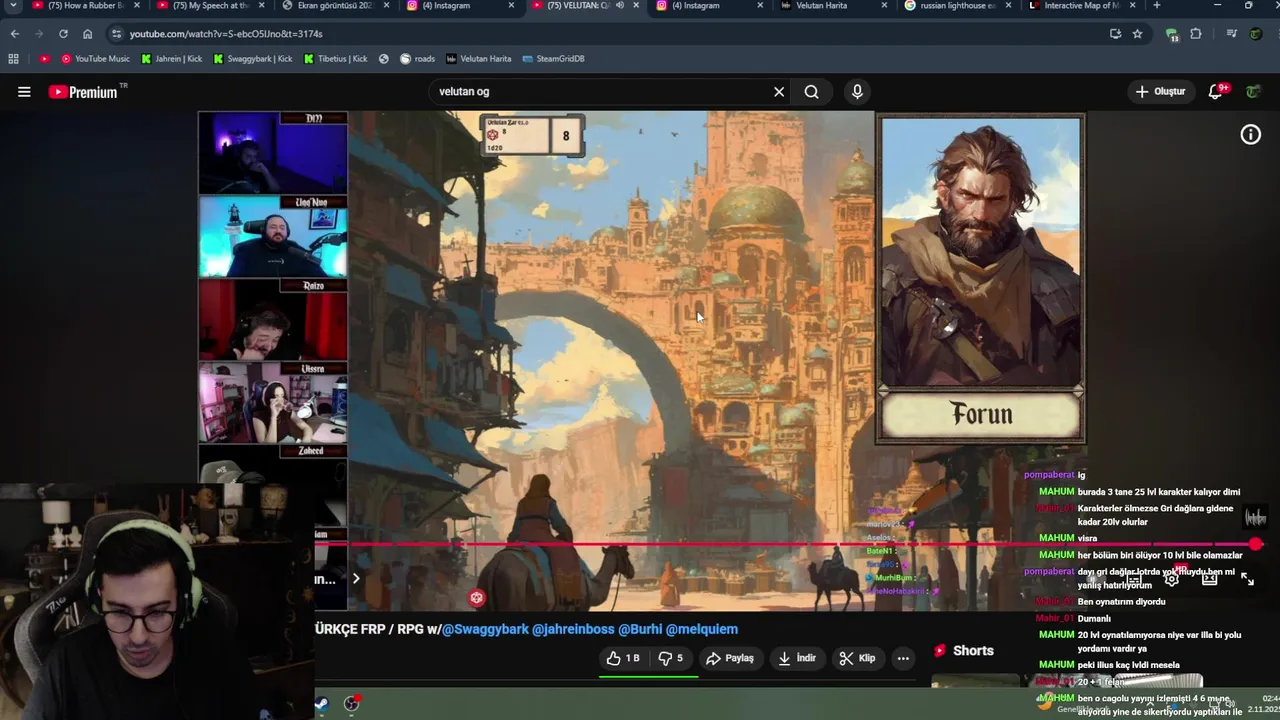Open the YouTube guide hamburger menu
The image size is (1280, 720).
[x=24, y=92]
